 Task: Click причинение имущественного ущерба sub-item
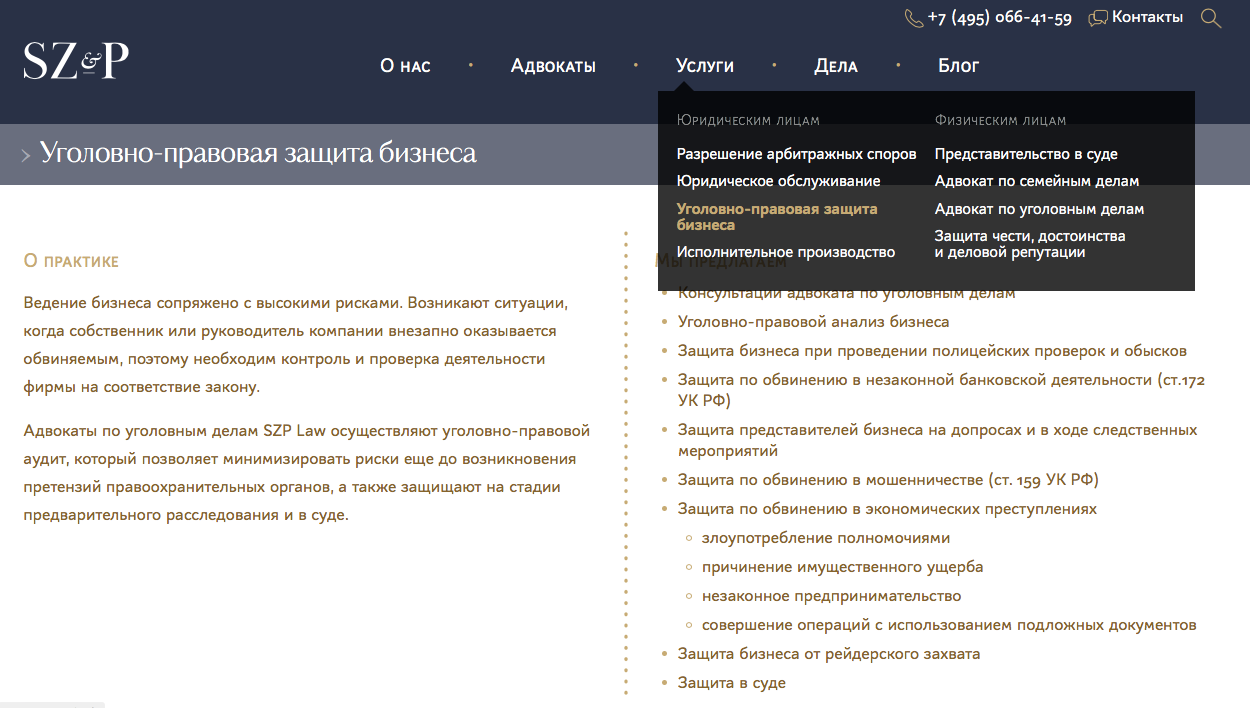tap(843, 567)
